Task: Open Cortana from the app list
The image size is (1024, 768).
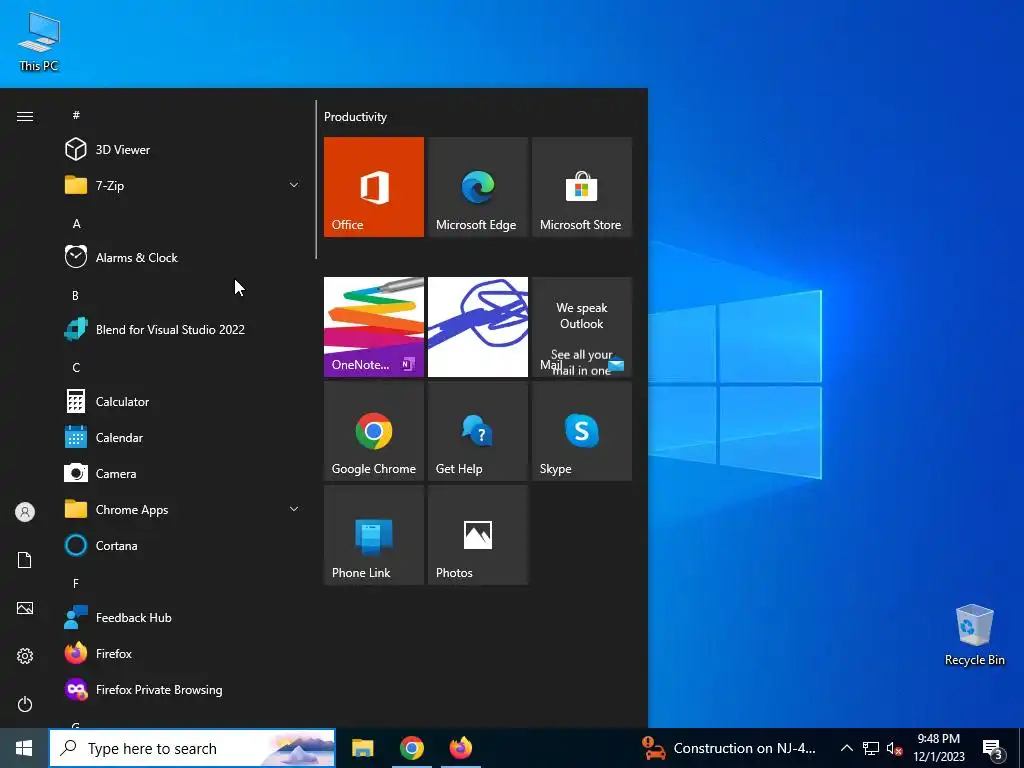Action: pyautogui.click(x=183, y=545)
